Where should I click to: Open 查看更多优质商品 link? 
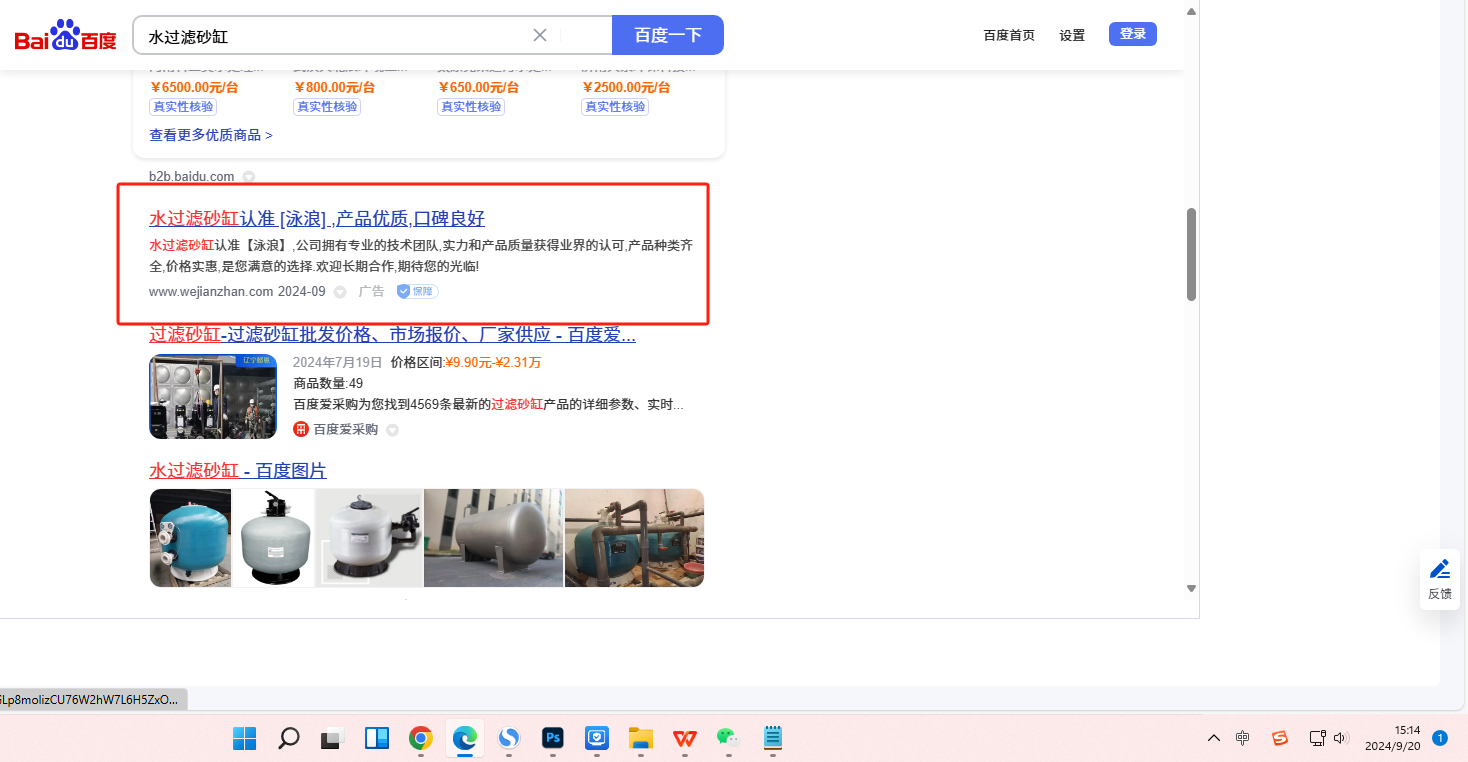(x=211, y=135)
